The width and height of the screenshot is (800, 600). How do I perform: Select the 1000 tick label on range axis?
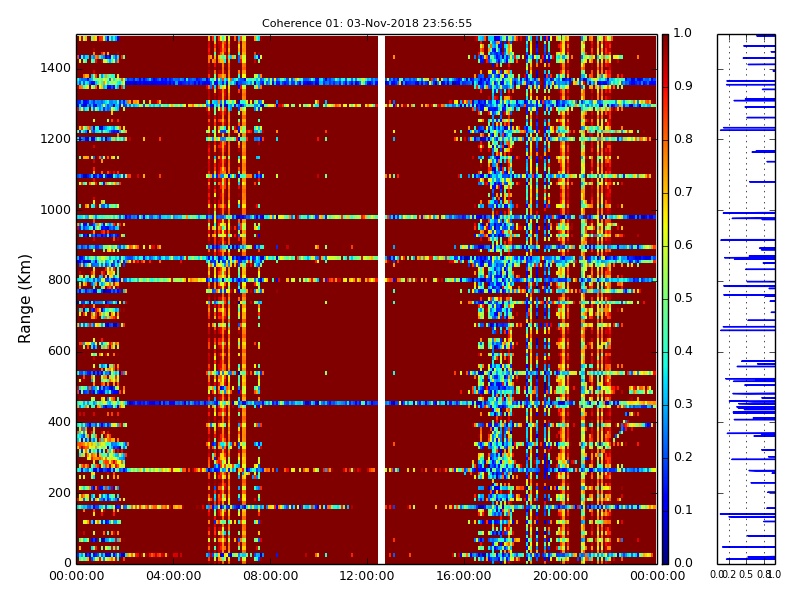tap(56, 210)
